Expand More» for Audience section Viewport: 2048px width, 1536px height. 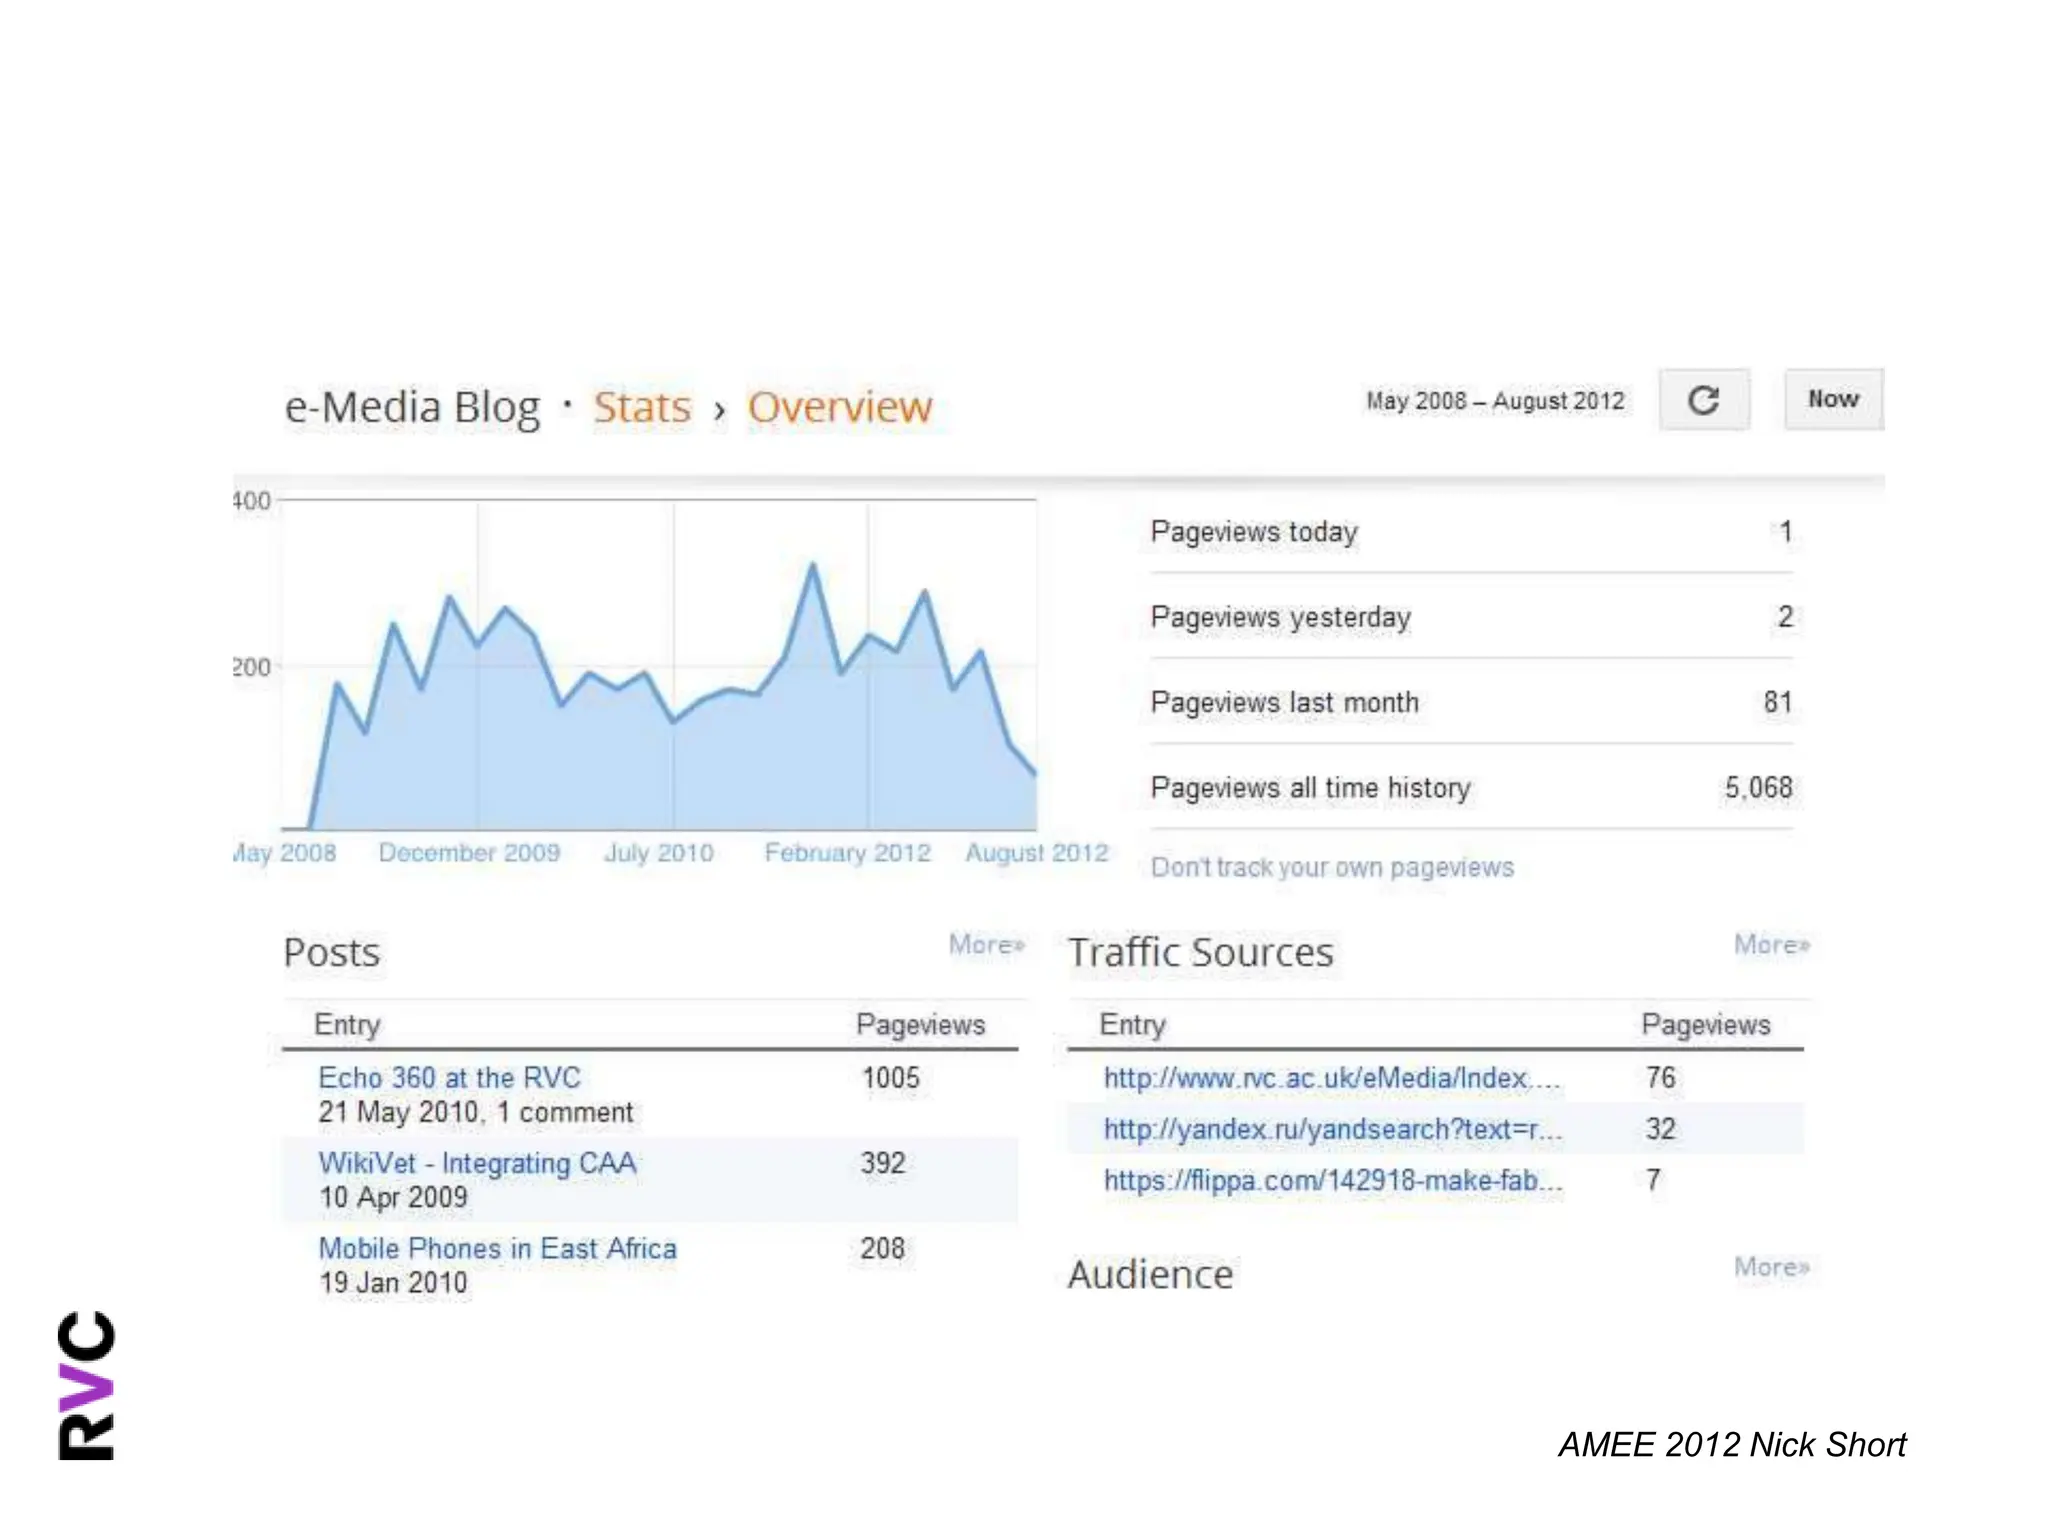click(x=1771, y=1267)
